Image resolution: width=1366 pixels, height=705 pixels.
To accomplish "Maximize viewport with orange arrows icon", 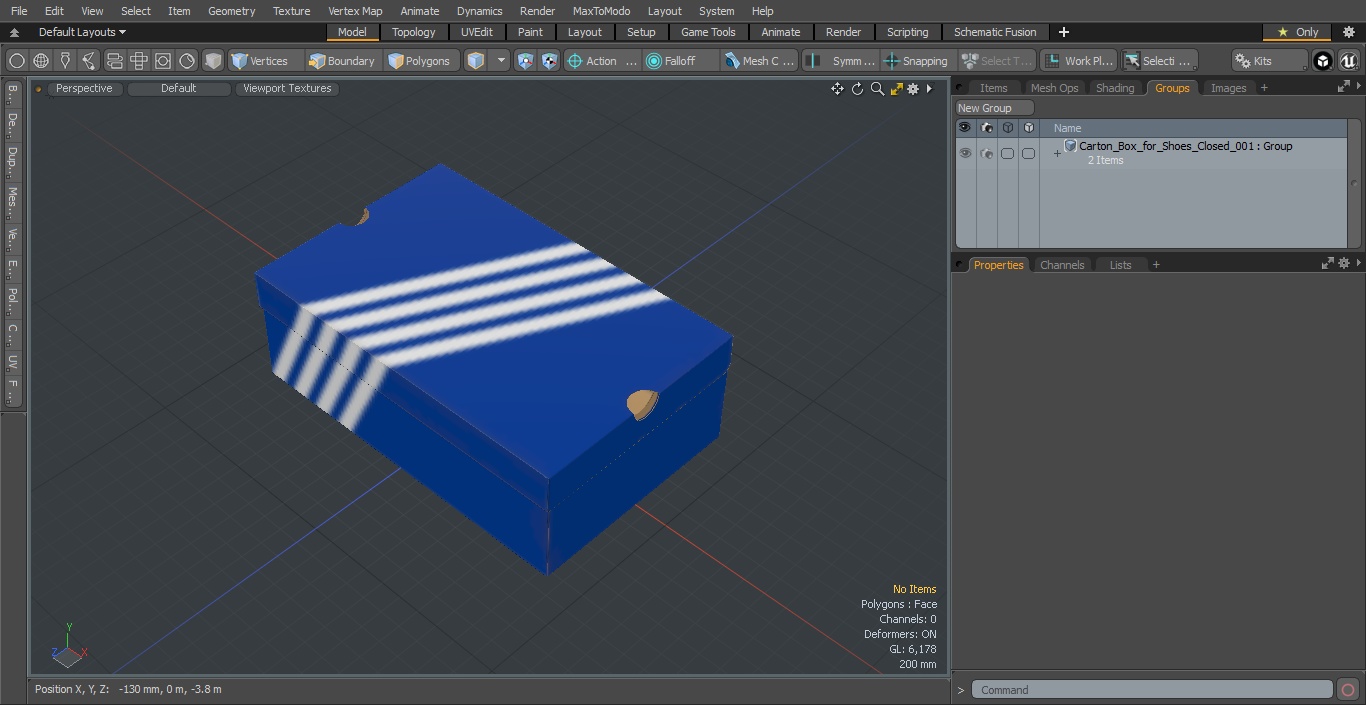I will (896, 89).
